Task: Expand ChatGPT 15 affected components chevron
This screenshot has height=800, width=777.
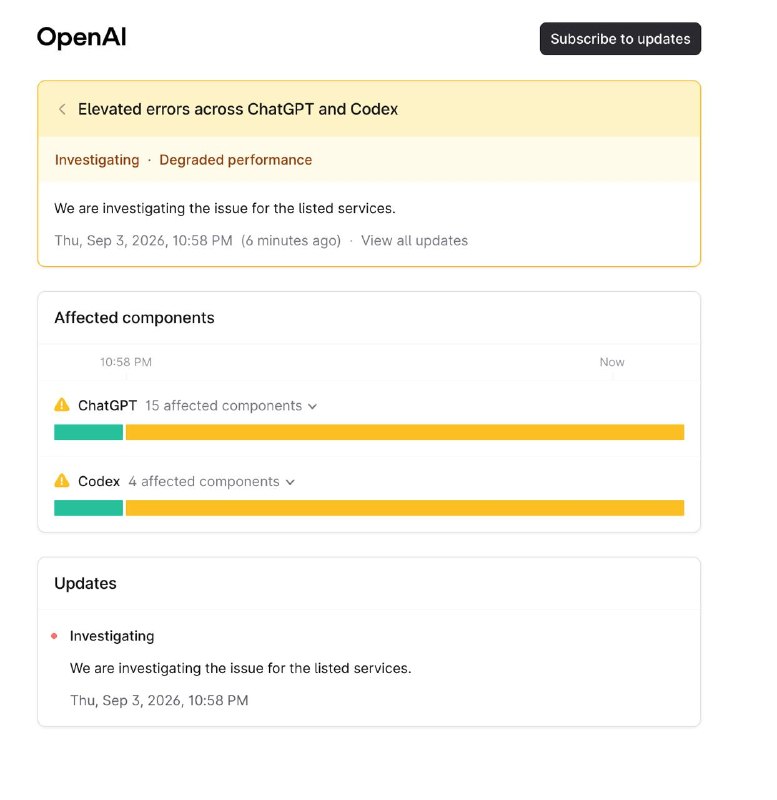Action: coord(313,406)
